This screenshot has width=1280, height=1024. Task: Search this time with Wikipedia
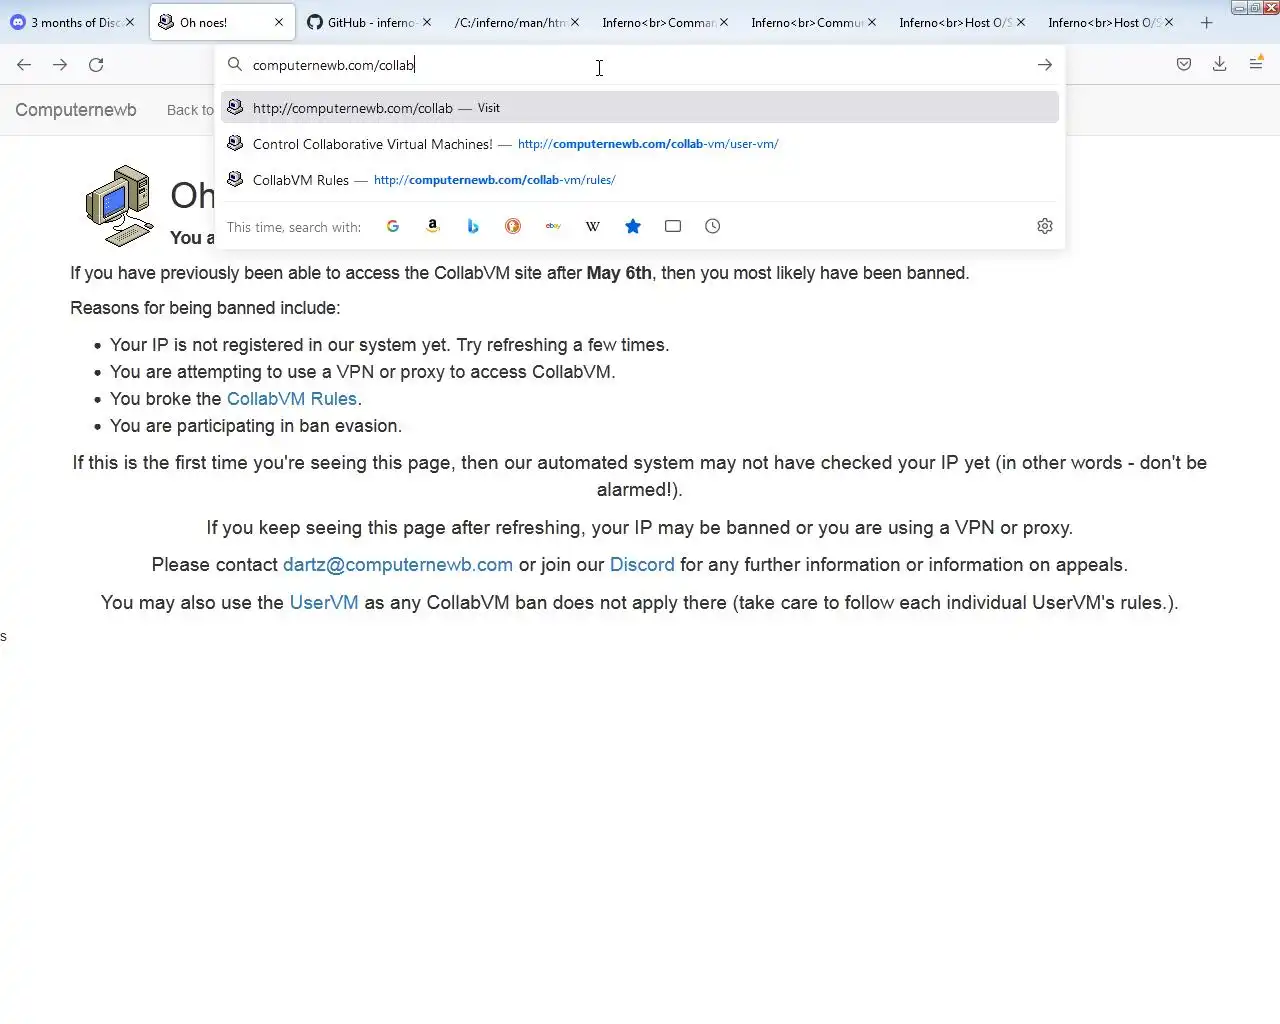(593, 226)
